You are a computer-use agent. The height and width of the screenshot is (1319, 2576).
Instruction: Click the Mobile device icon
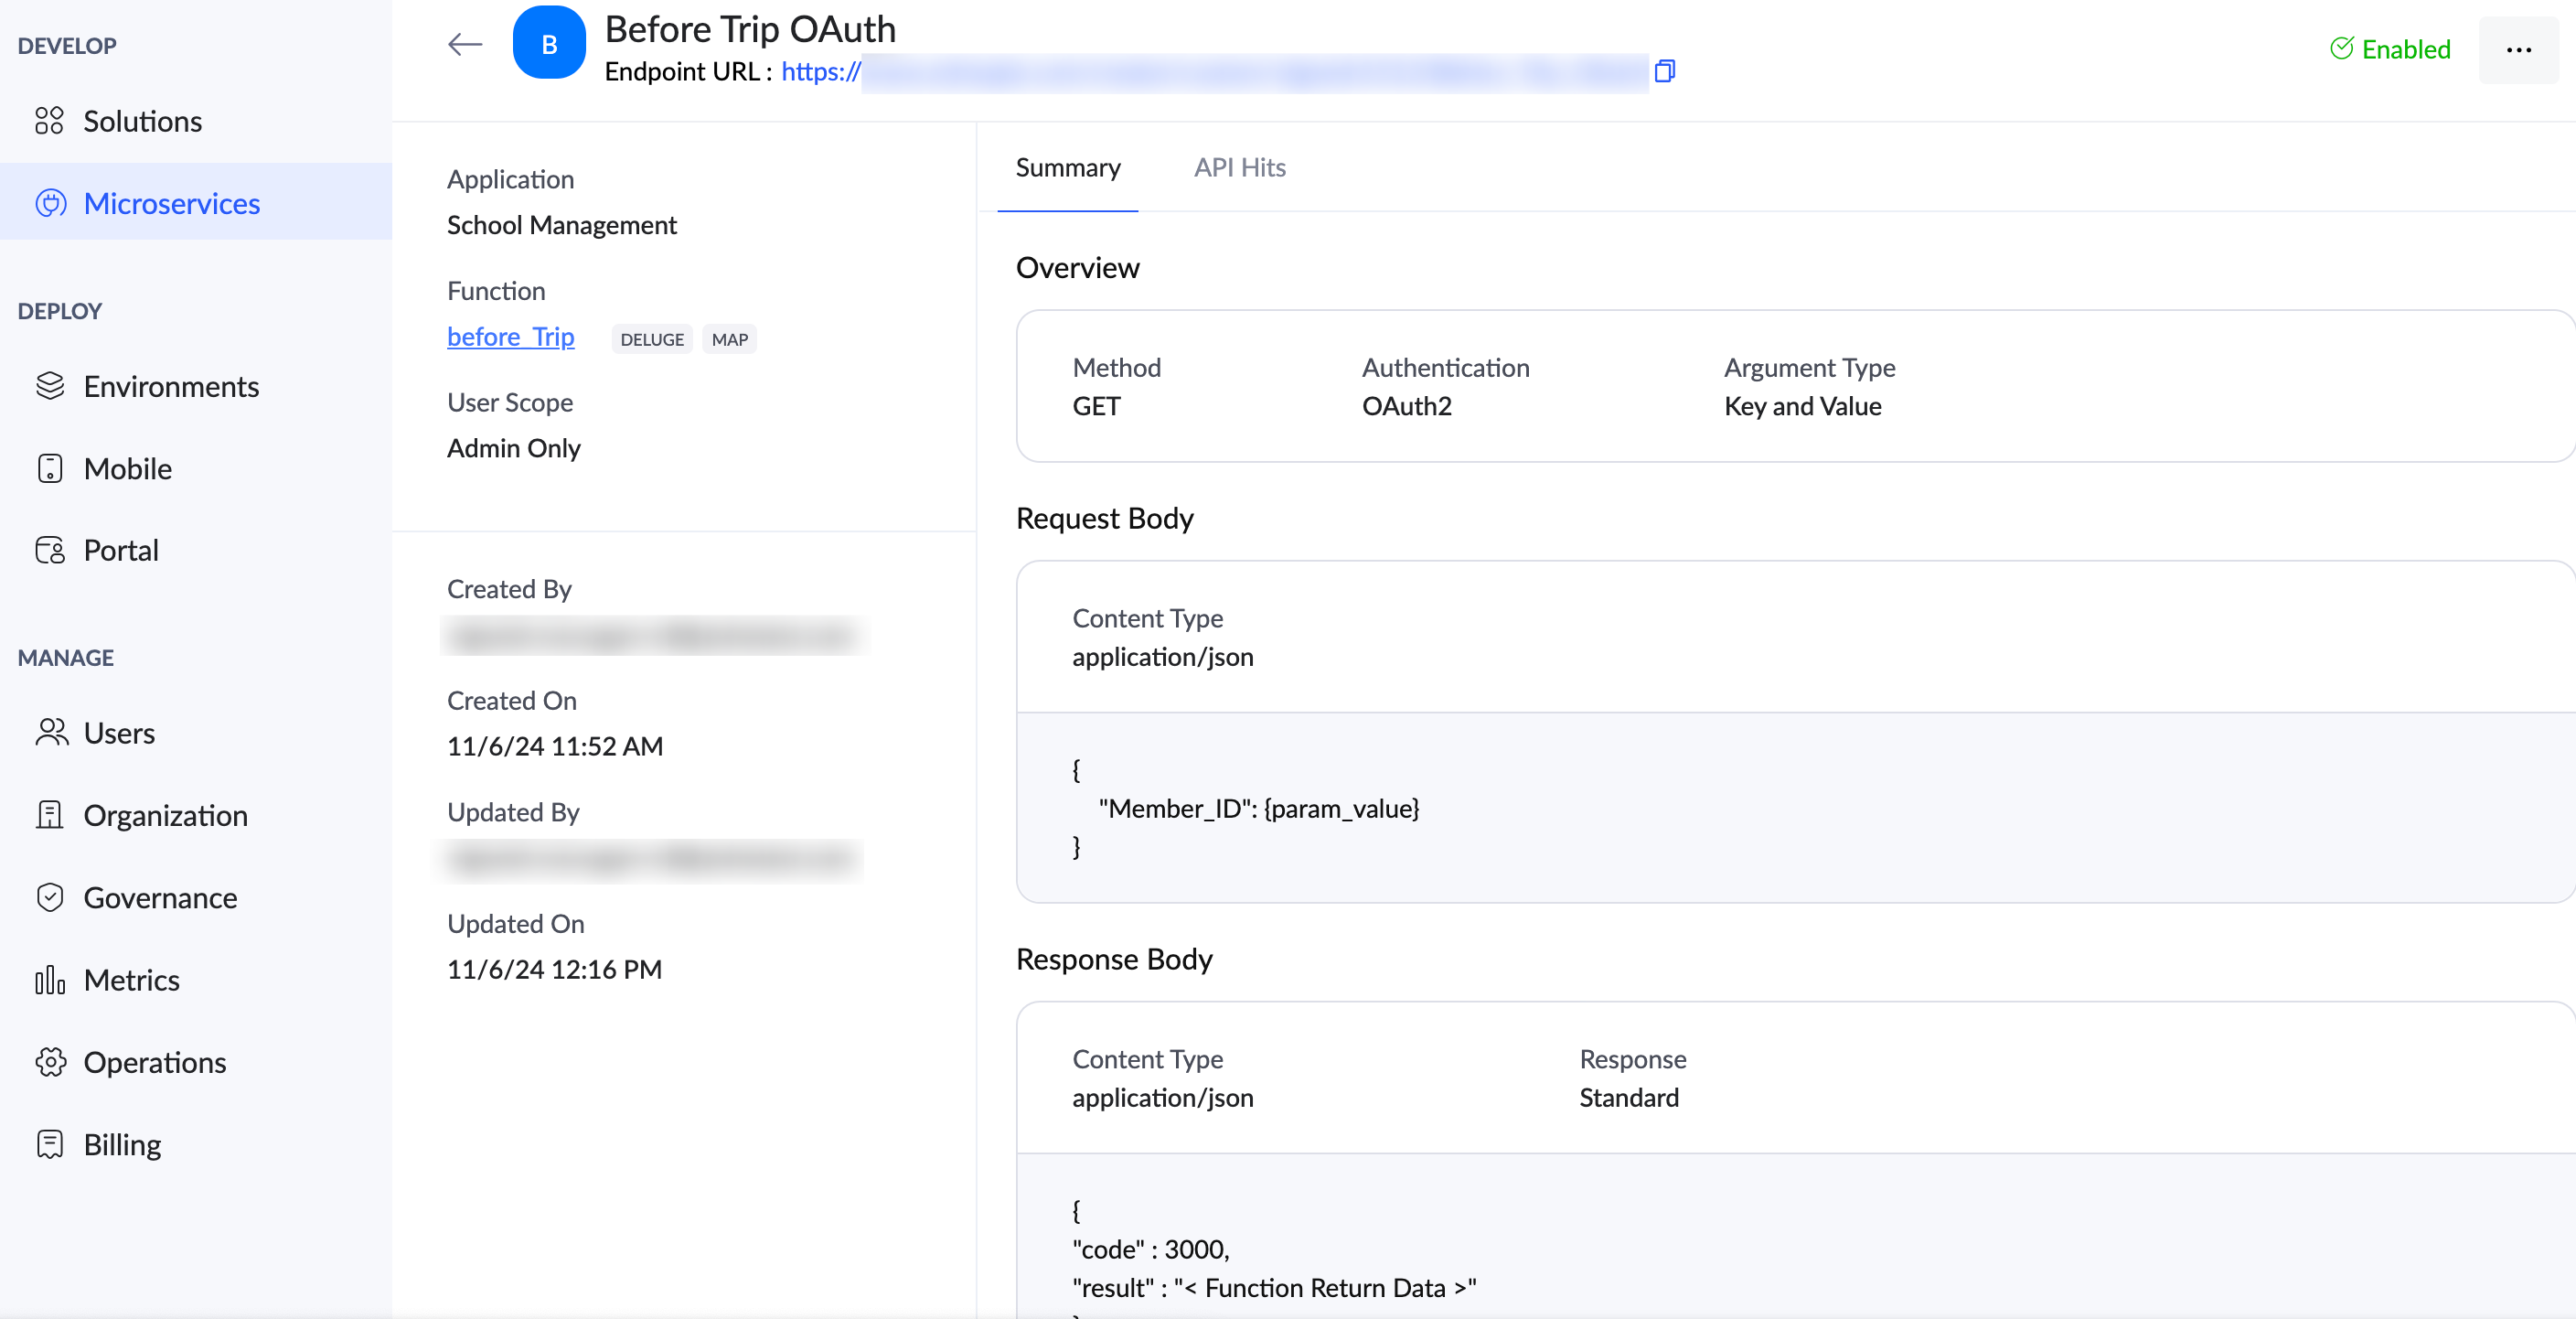tap(49, 468)
